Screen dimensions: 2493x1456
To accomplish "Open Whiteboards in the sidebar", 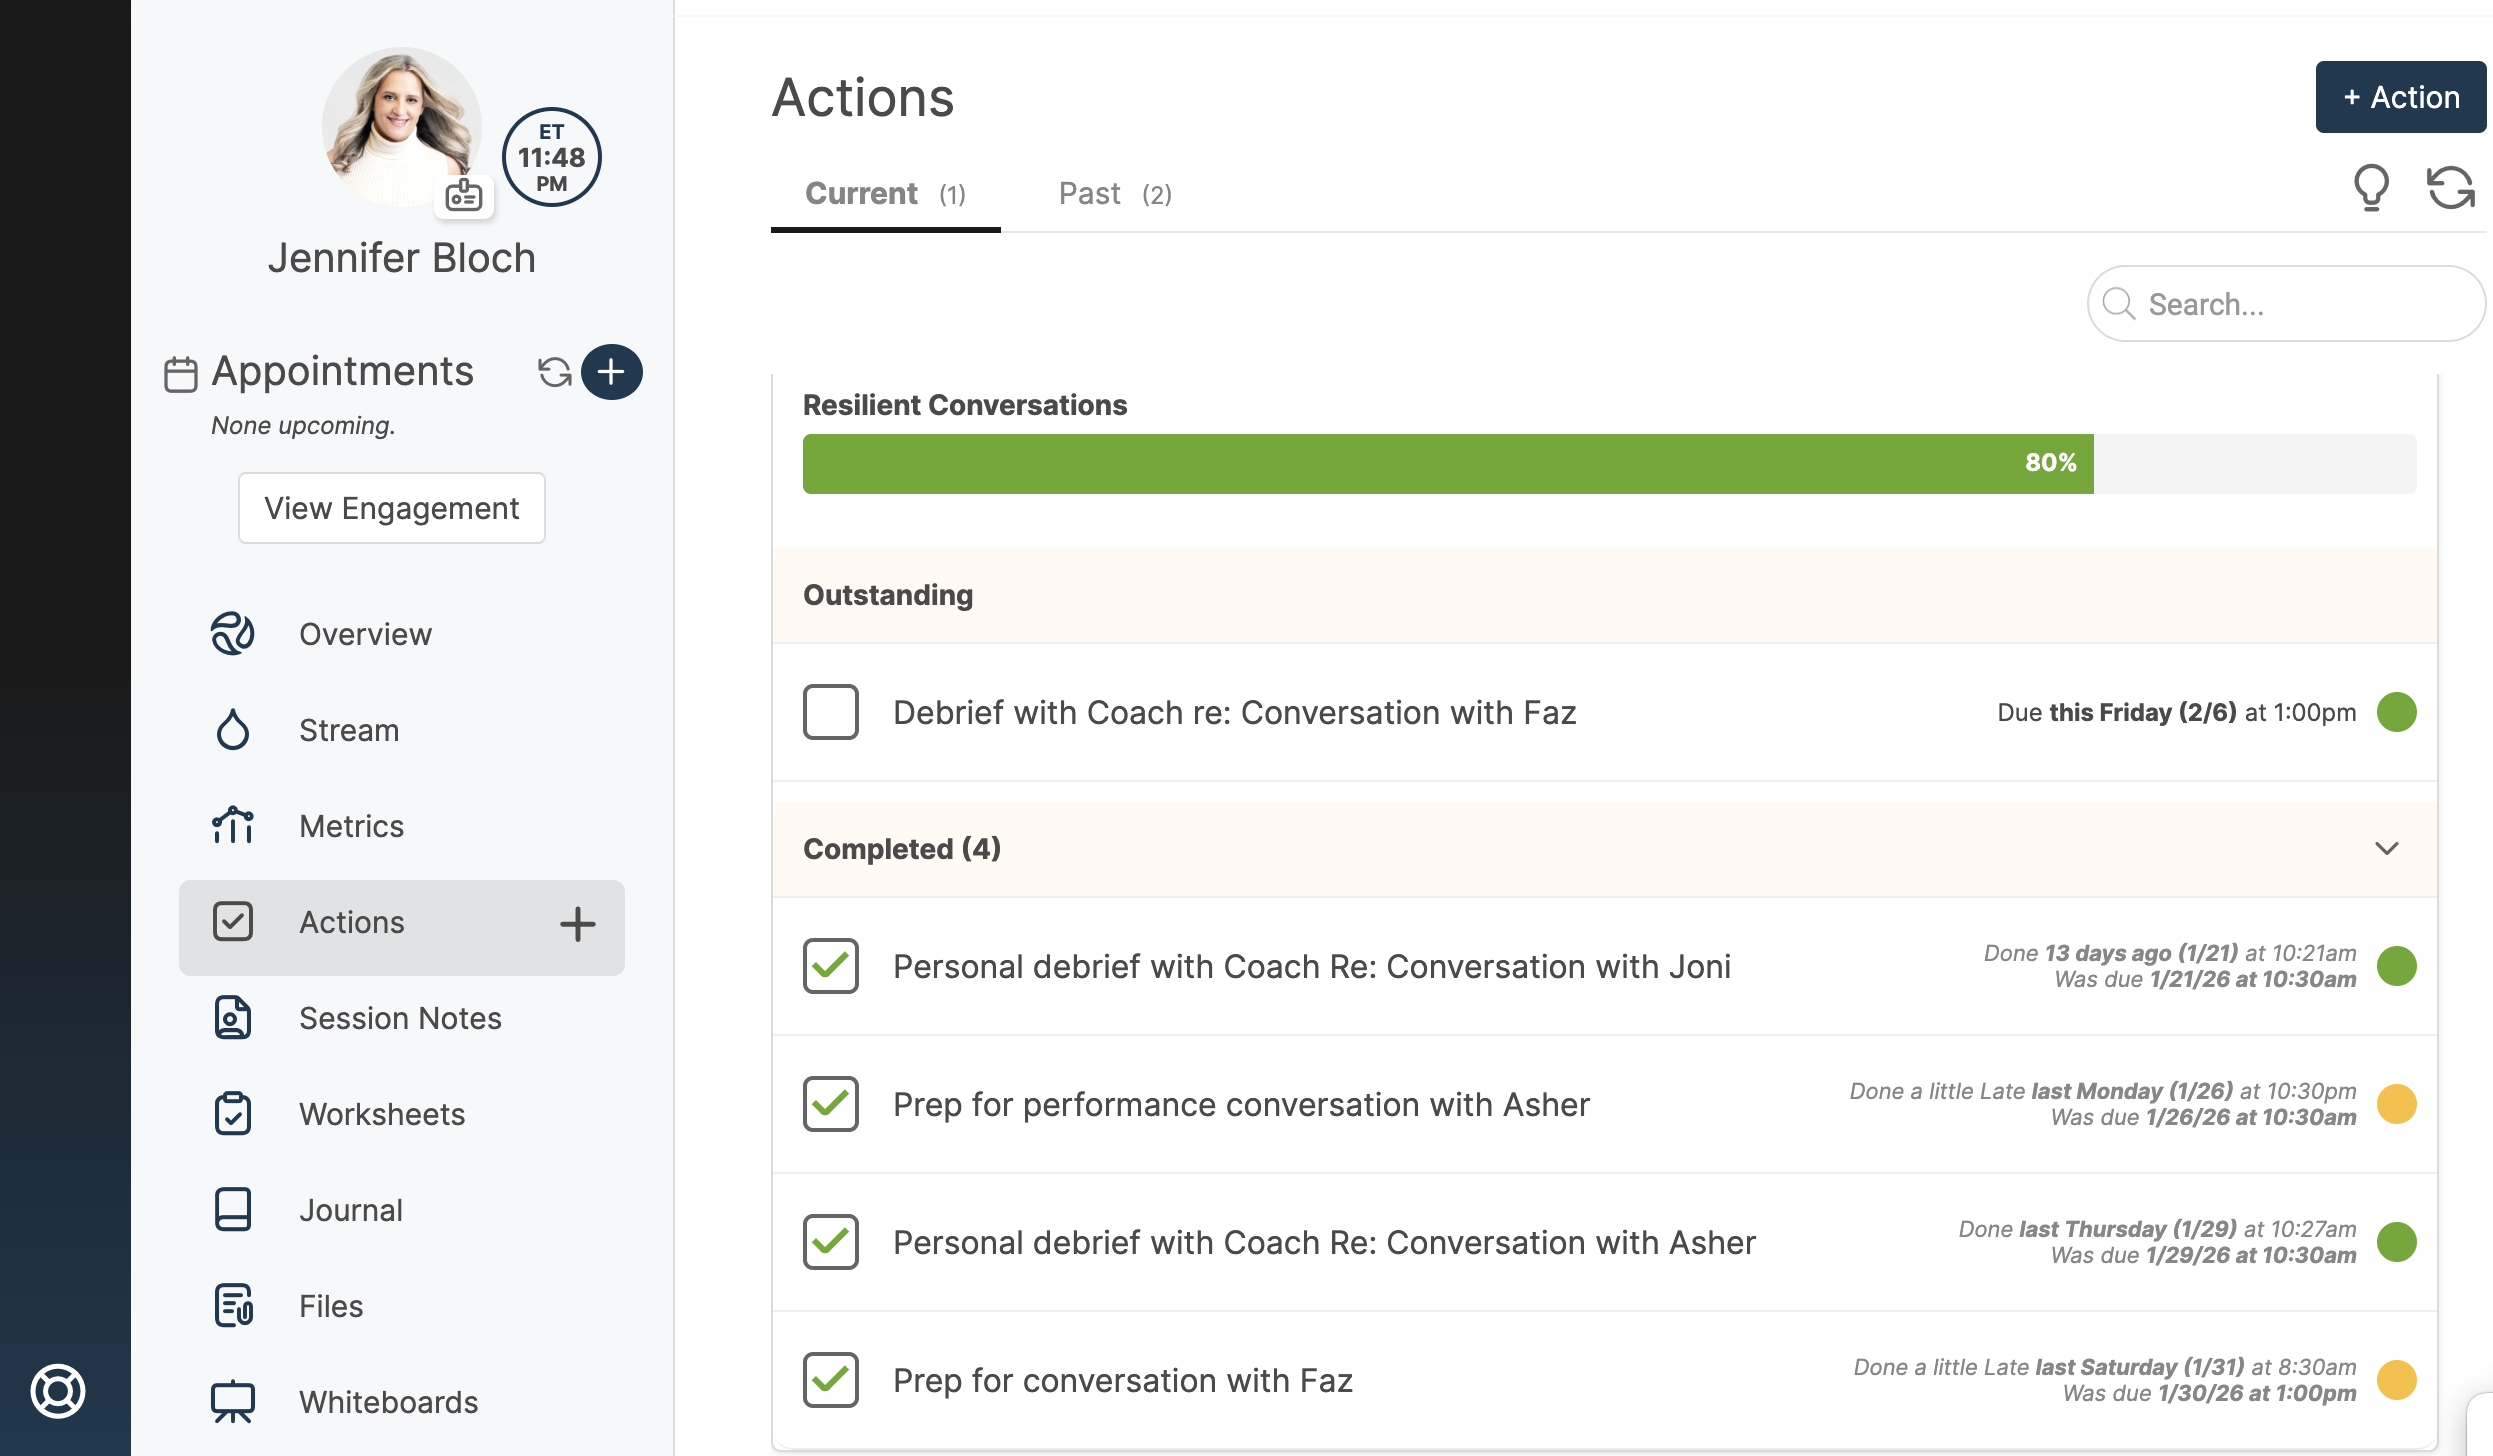I will (x=388, y=1402).
